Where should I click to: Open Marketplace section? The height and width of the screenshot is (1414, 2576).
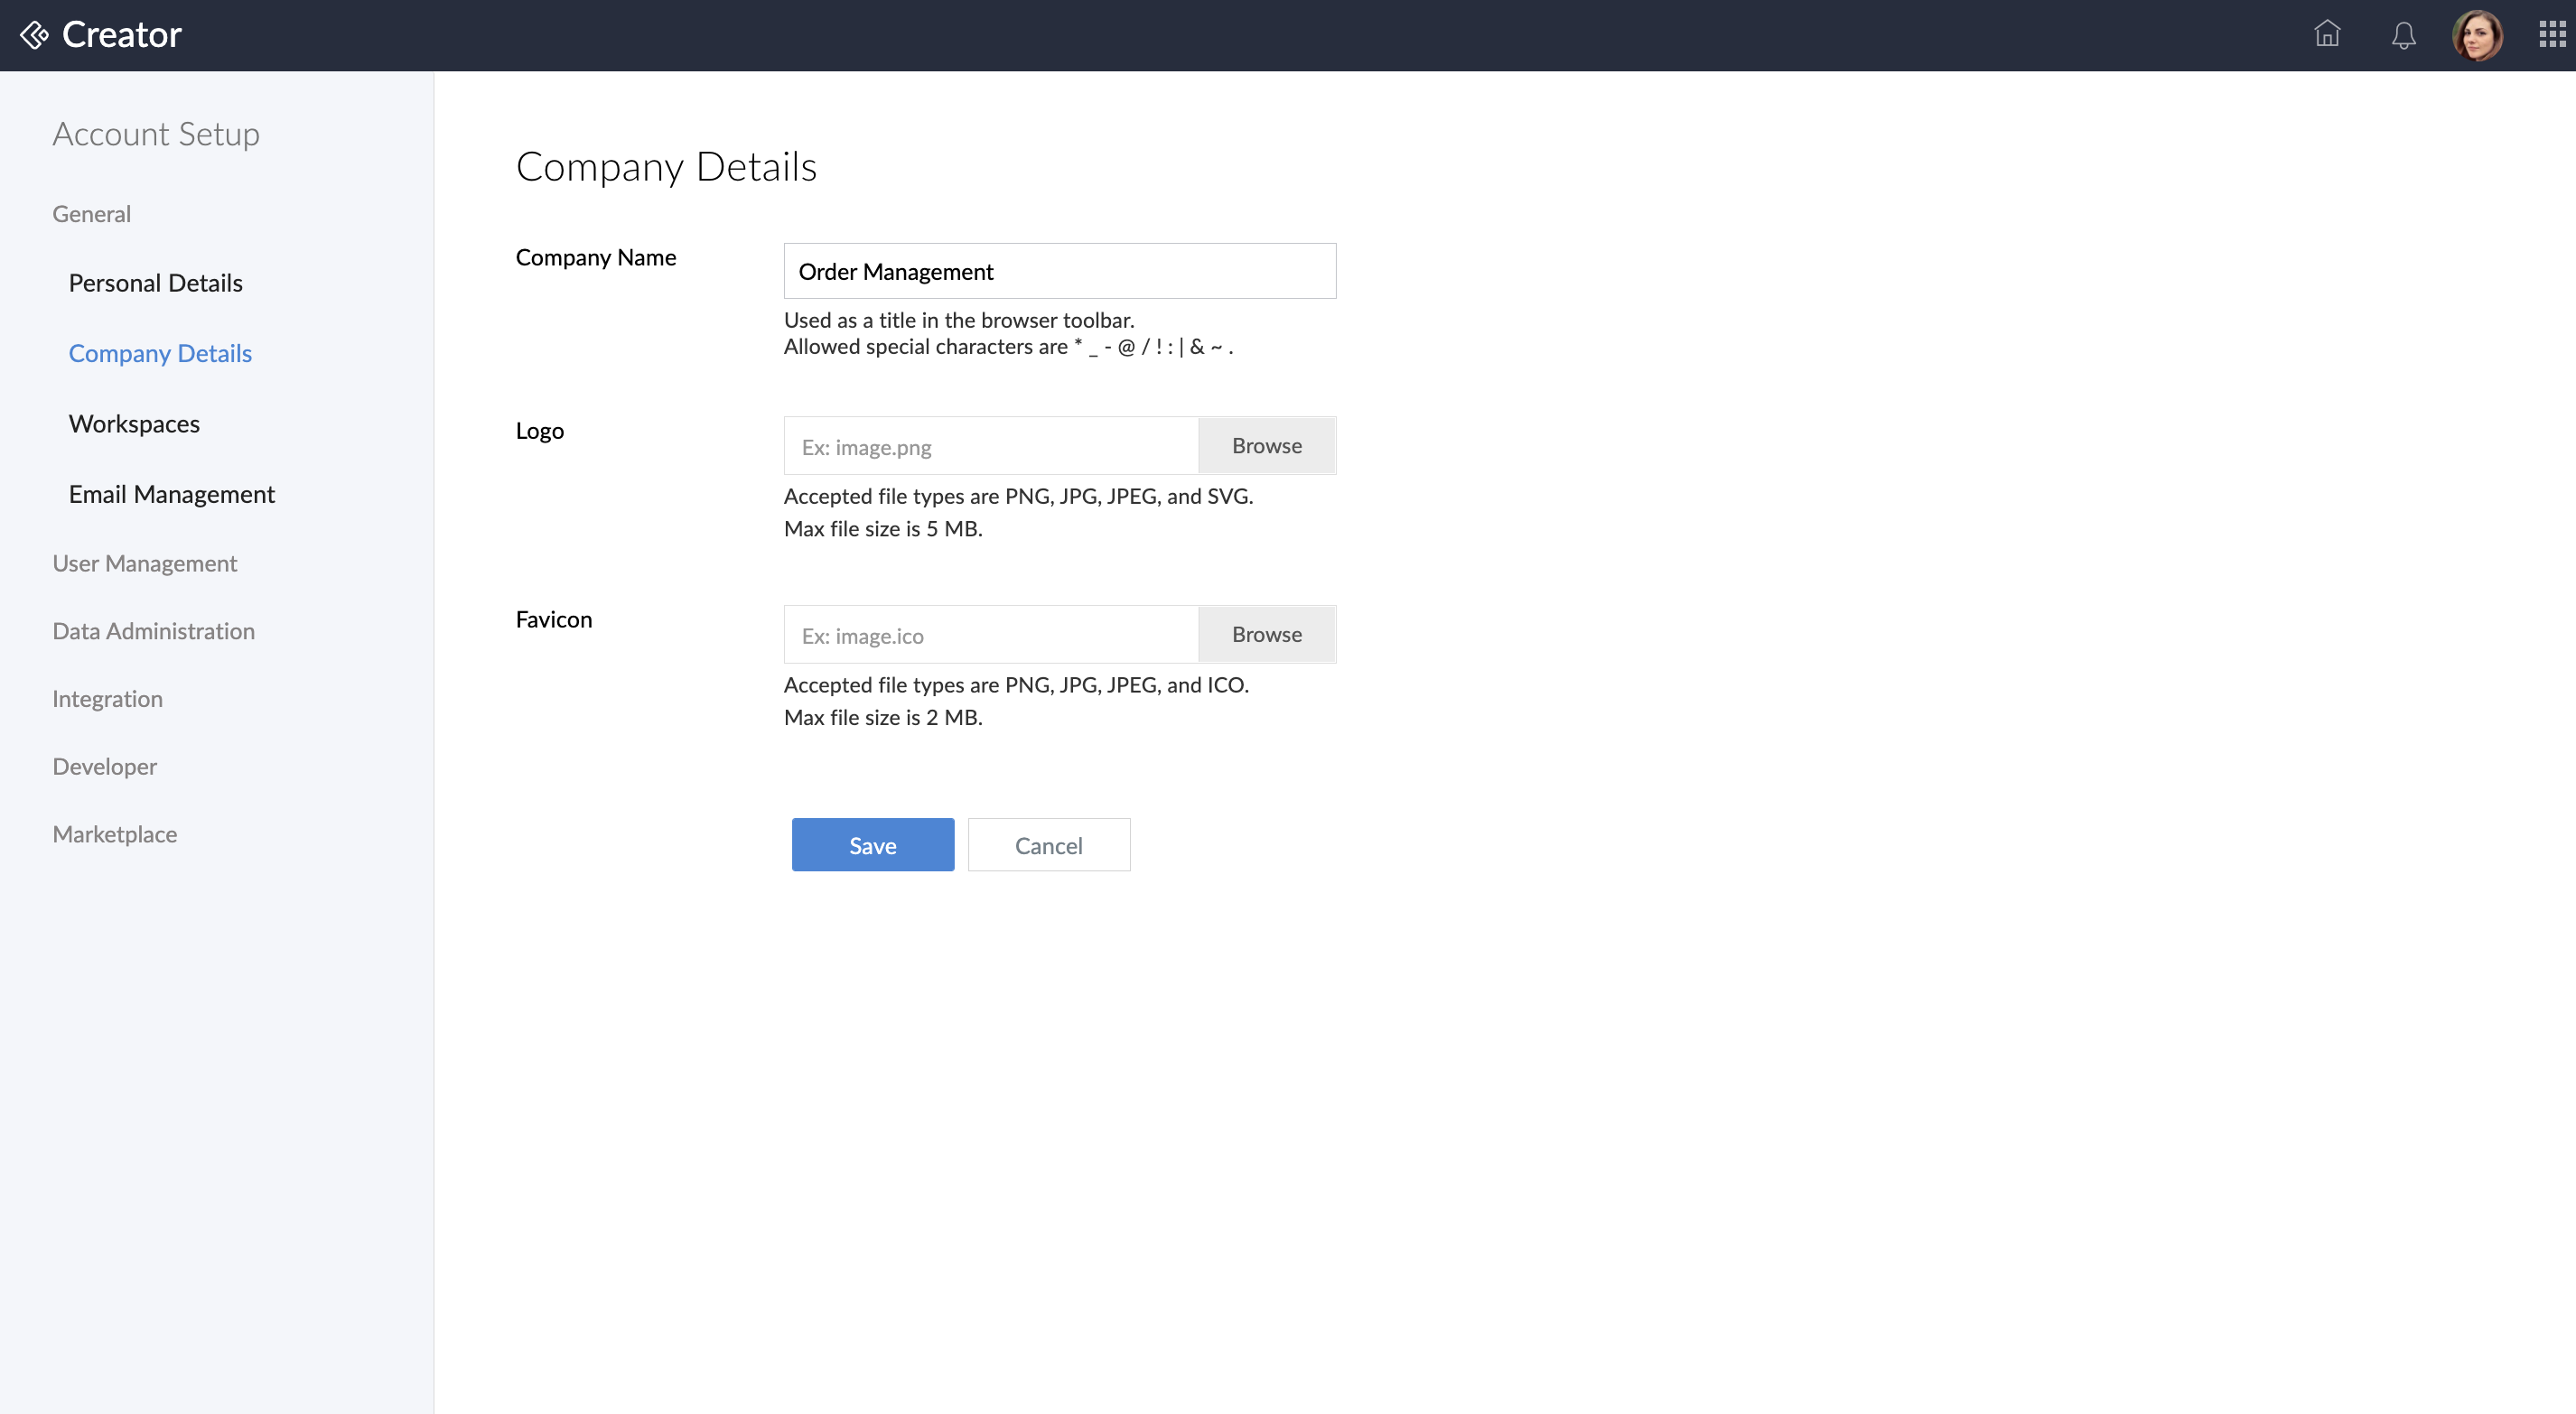(x=115, y=834)
